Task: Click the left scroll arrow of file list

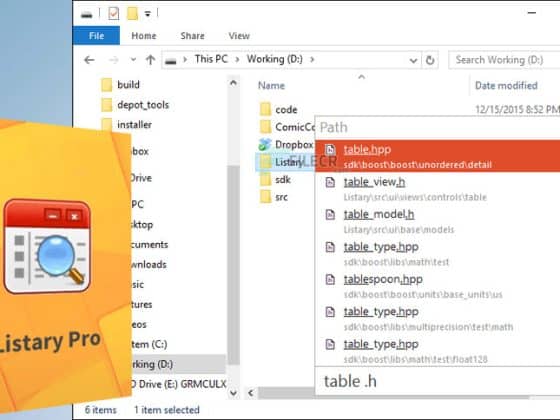Action: pyautogui.click(x=251, y=393)
